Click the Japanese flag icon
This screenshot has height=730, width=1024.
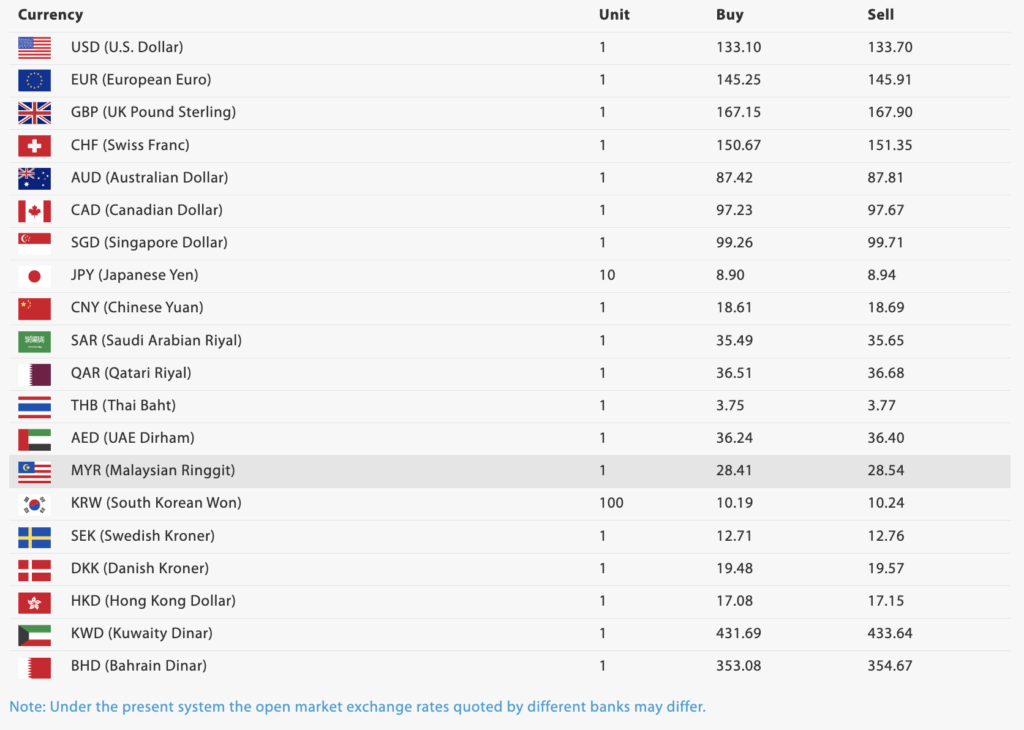coord(34,275)
